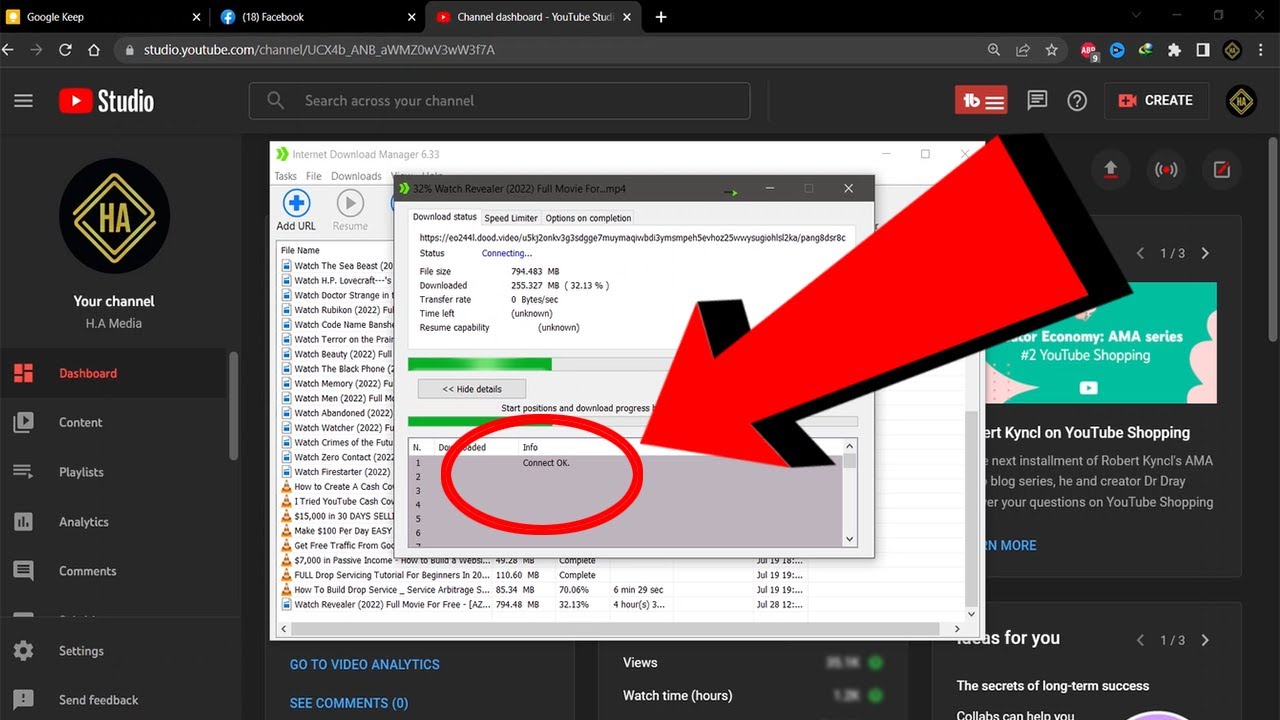Open the Tasks menu in IDM

coord(285,176)
